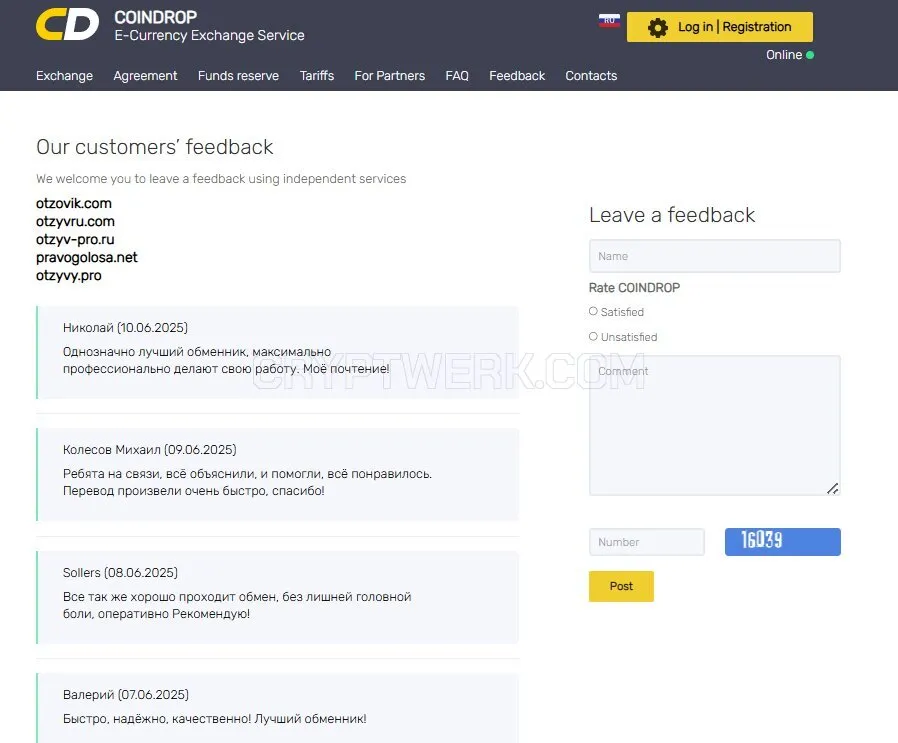
Task: Click the 'Rate COINDROP' label
Action: tap(635, 288)
